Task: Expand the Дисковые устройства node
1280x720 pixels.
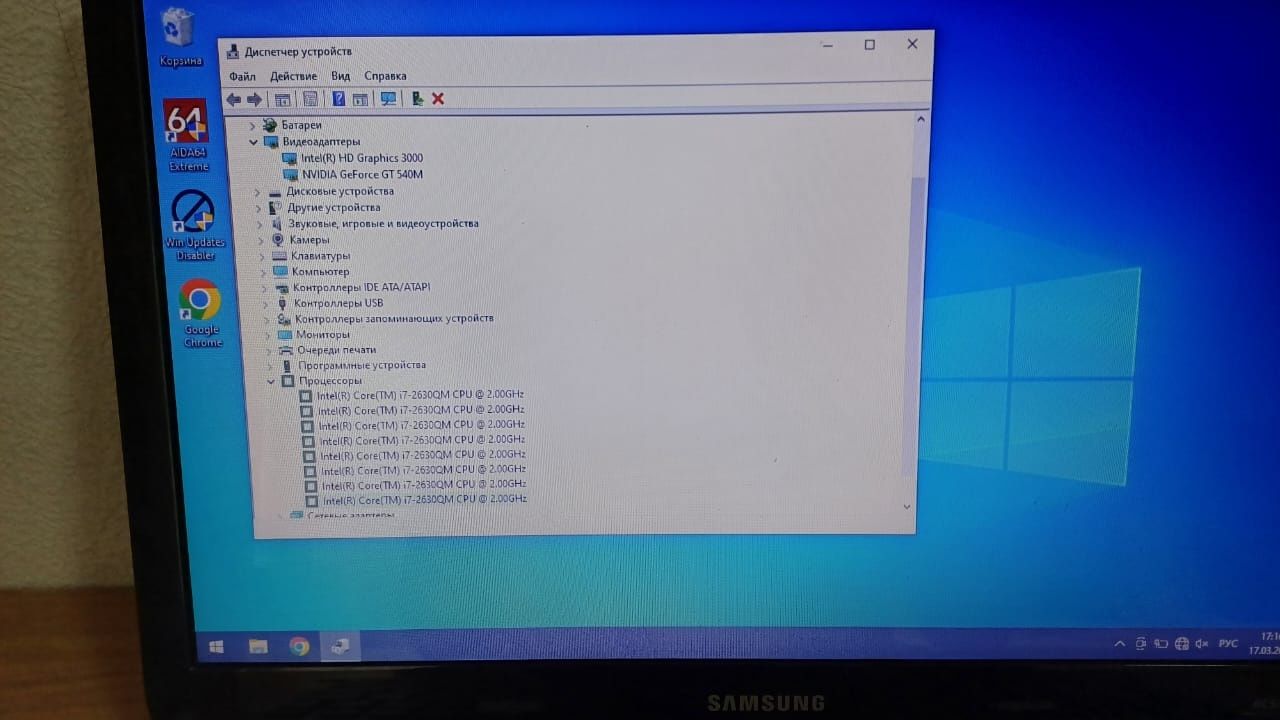Action: click(257, 192)
